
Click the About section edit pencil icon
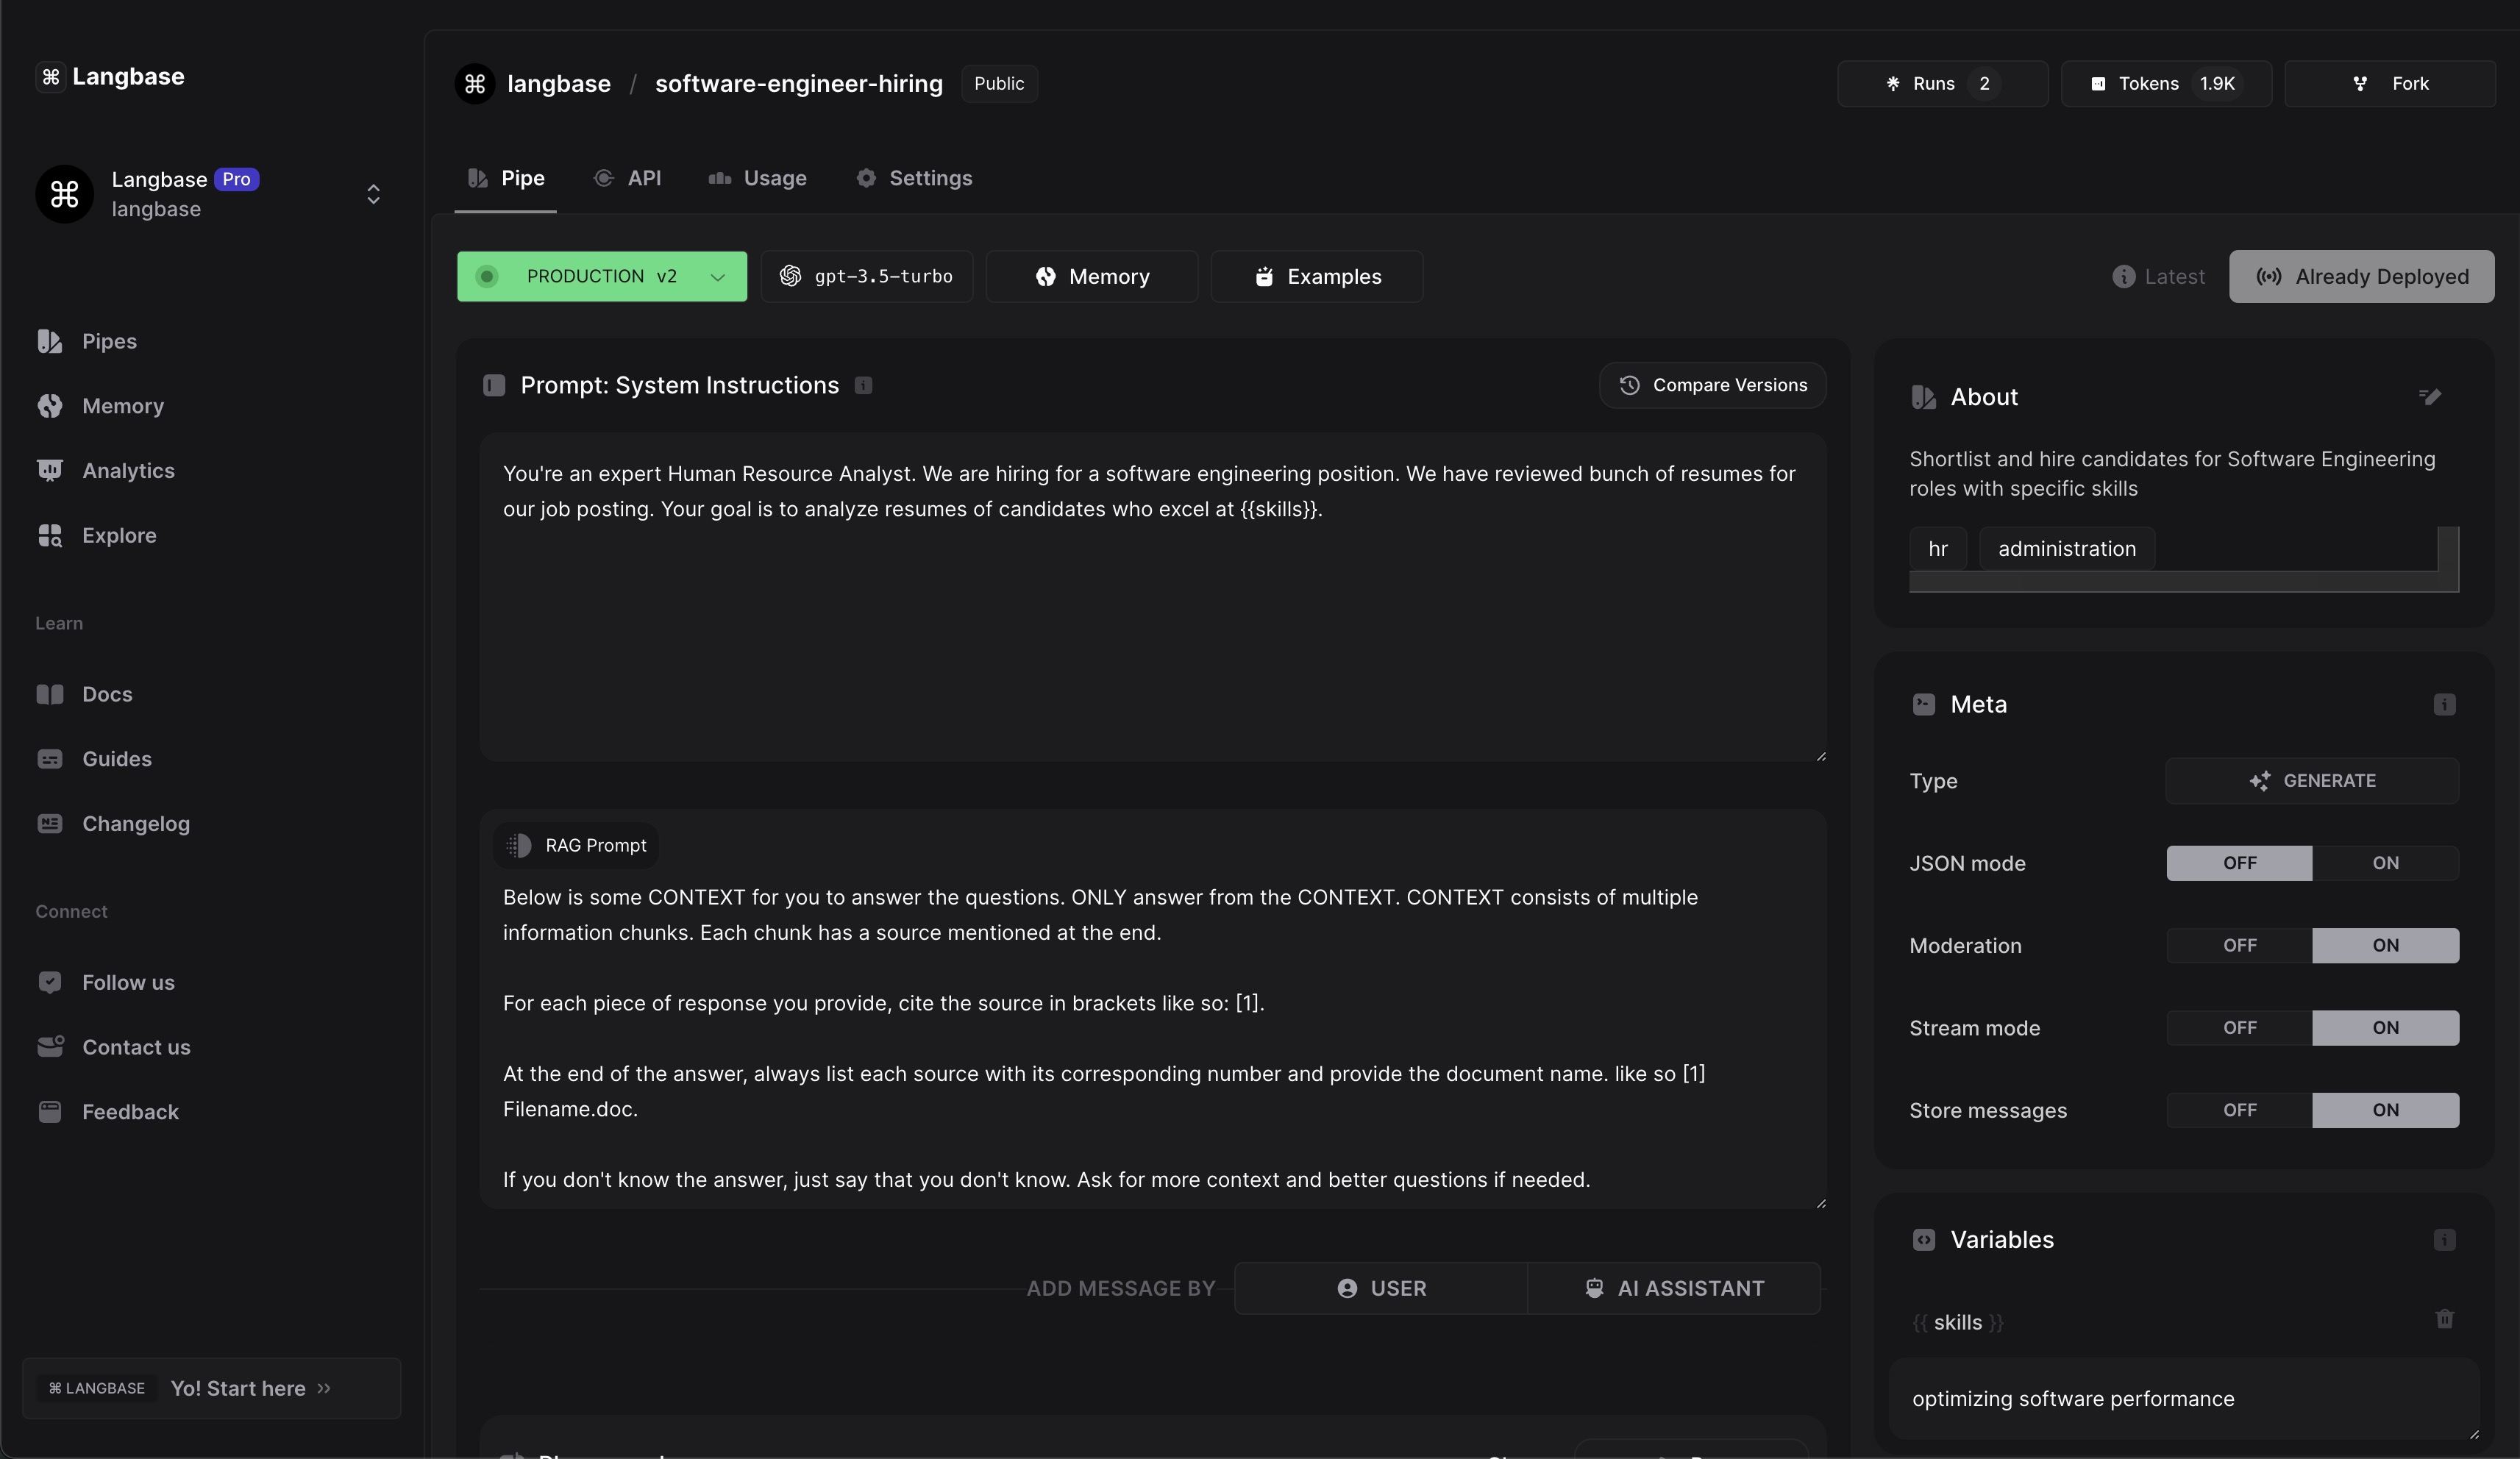[2430, 397]
